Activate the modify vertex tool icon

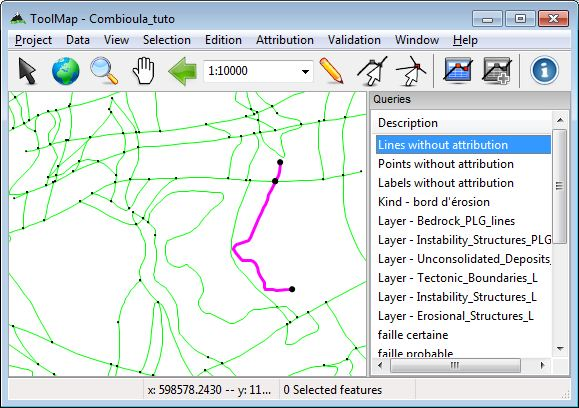point(372,71)
